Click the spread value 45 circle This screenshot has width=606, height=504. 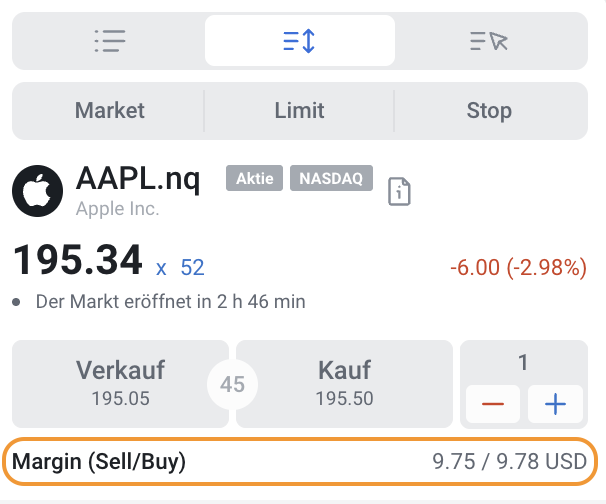click(232, 384)
